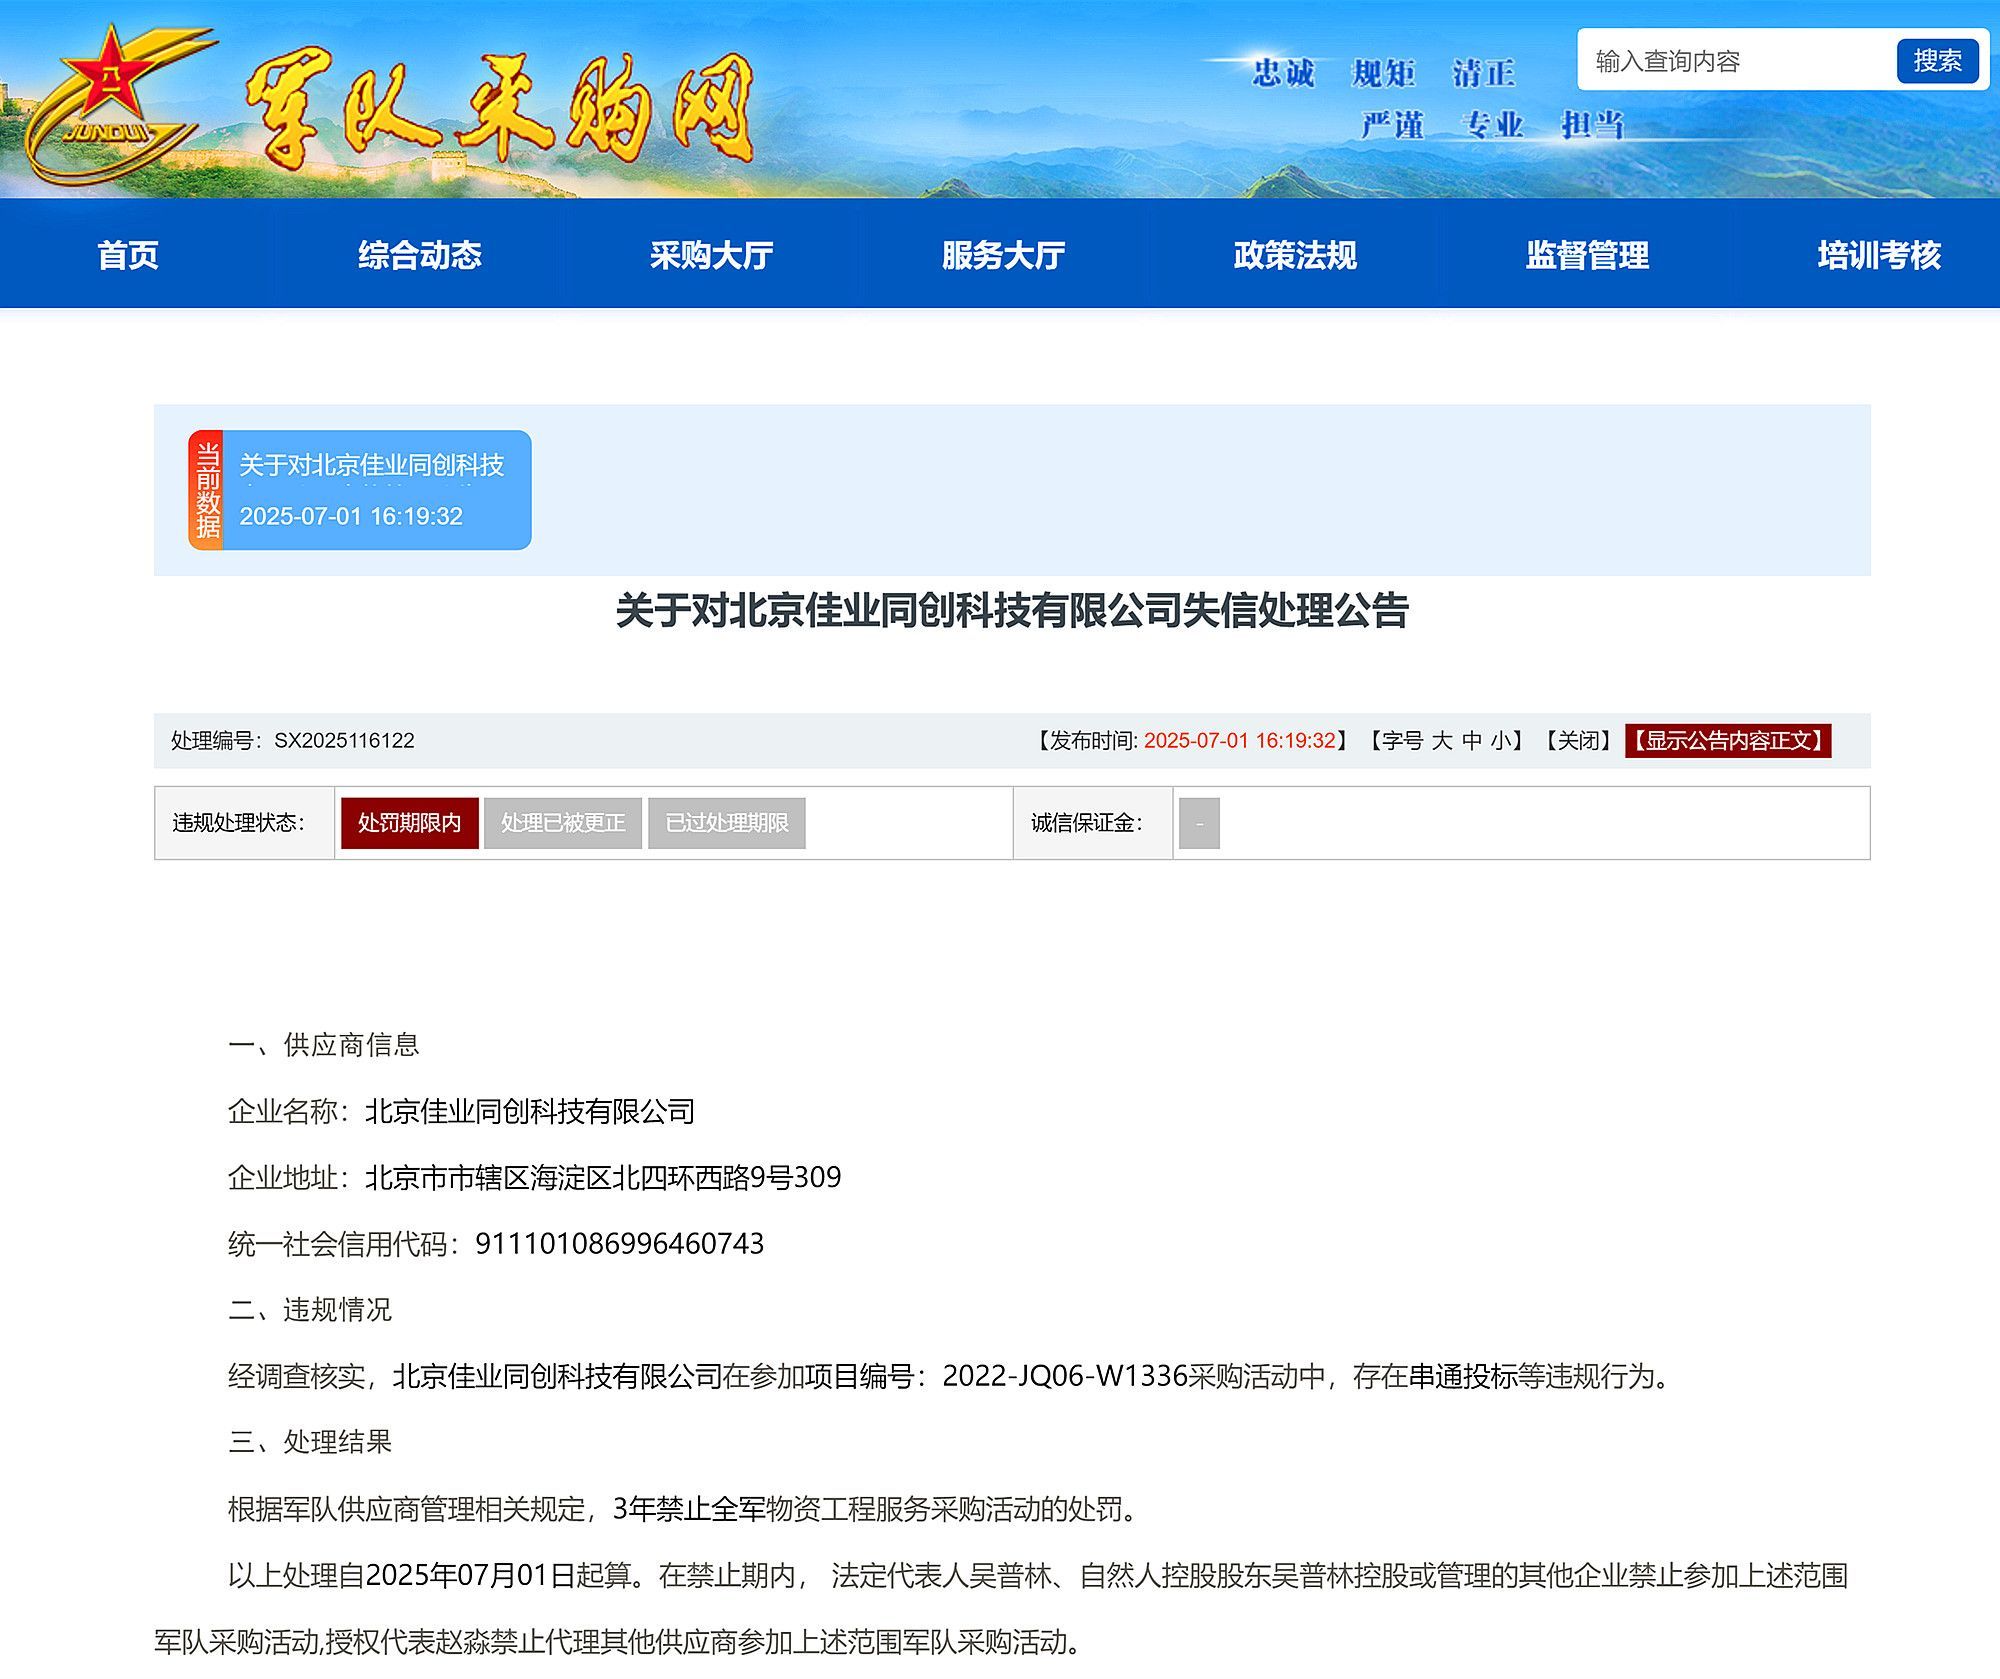Screen dimensions: 2000x1679
Task: Select the 已过处理期限 status tag
Action: point(727,823)
